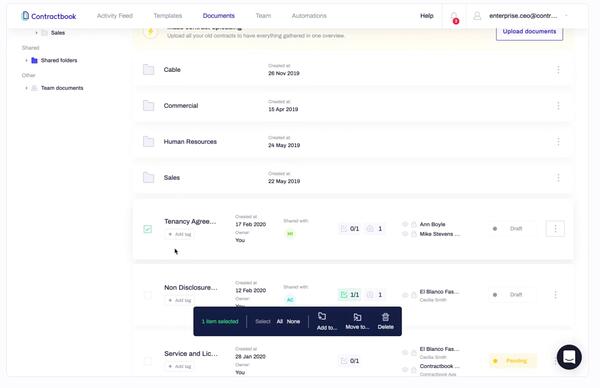Check the Non Disclosure document checkbox

[x=148, y=295]
